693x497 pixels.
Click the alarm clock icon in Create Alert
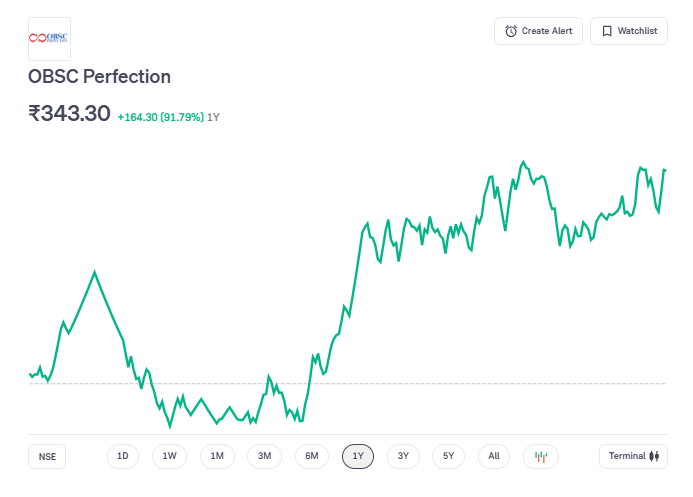pyautogui.click(x=511, y=31)
